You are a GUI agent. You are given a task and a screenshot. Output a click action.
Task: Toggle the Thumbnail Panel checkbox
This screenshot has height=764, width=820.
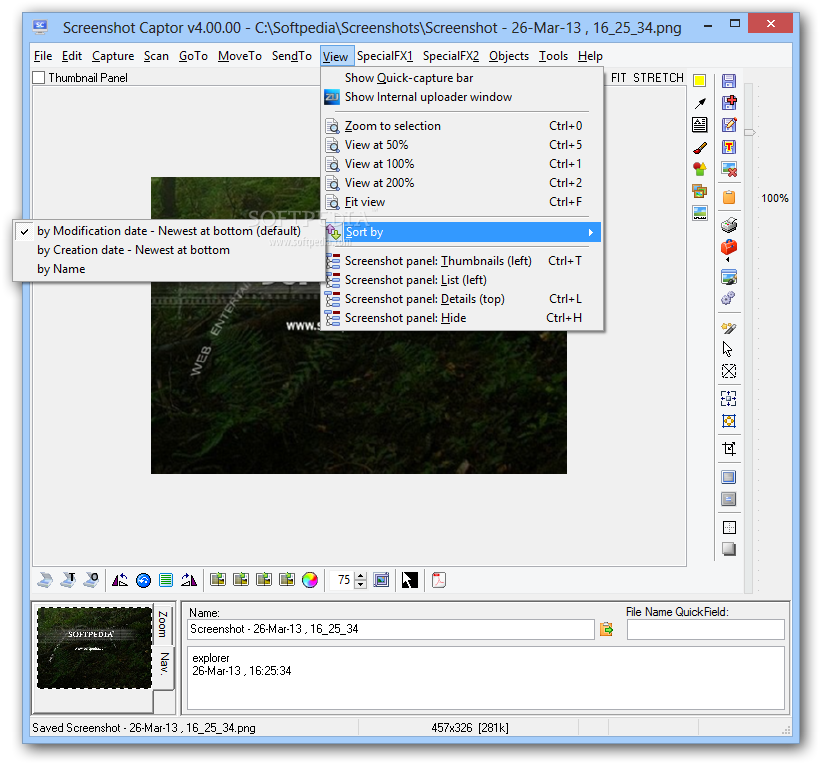pyautogui.click(x=39, y=78)
